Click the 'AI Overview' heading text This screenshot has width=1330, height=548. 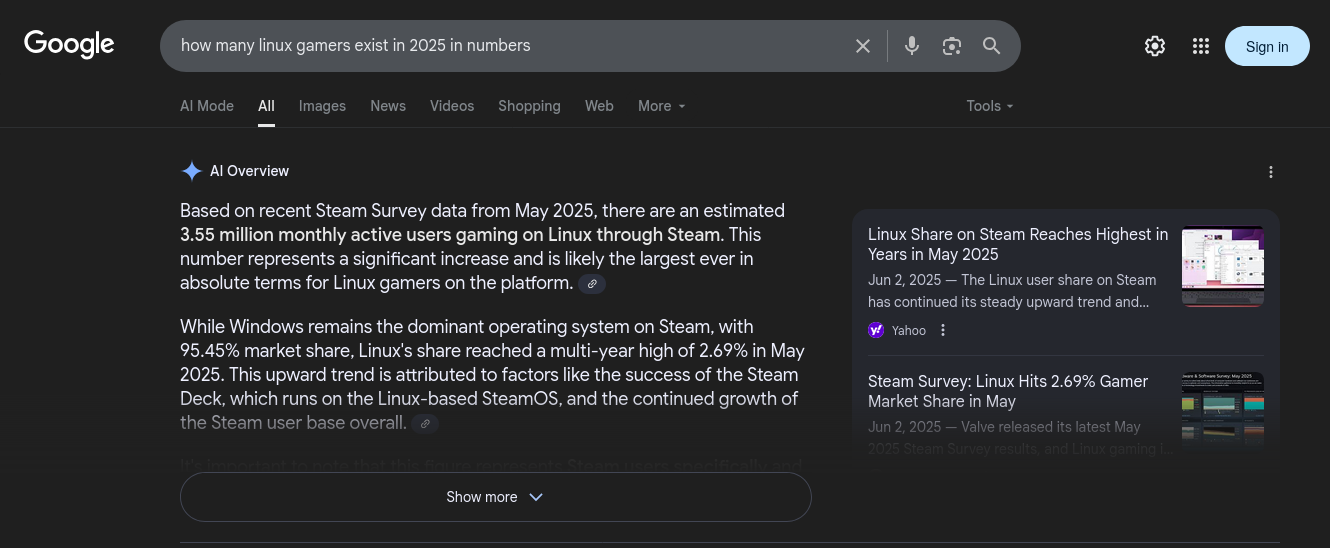click(249, 171)
